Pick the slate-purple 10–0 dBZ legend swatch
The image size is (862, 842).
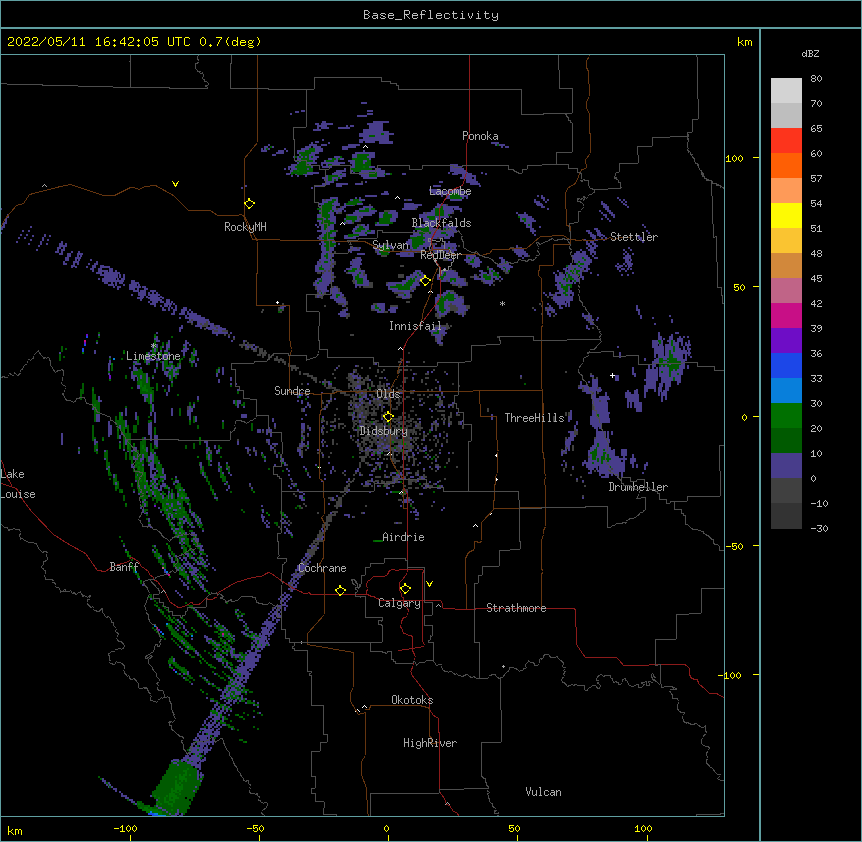[x=786, y=466]
